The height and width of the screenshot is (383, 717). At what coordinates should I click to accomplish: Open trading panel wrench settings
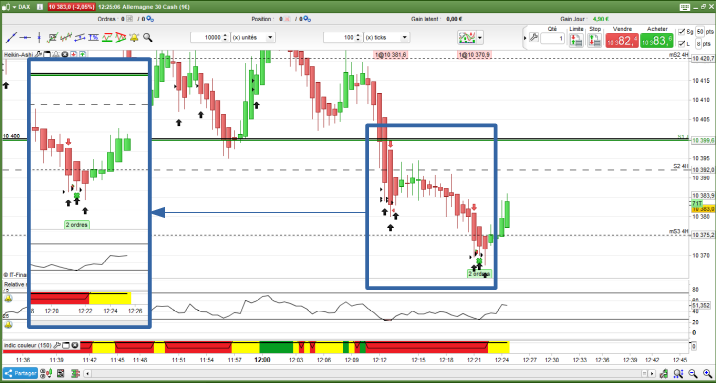click(534, 37)
